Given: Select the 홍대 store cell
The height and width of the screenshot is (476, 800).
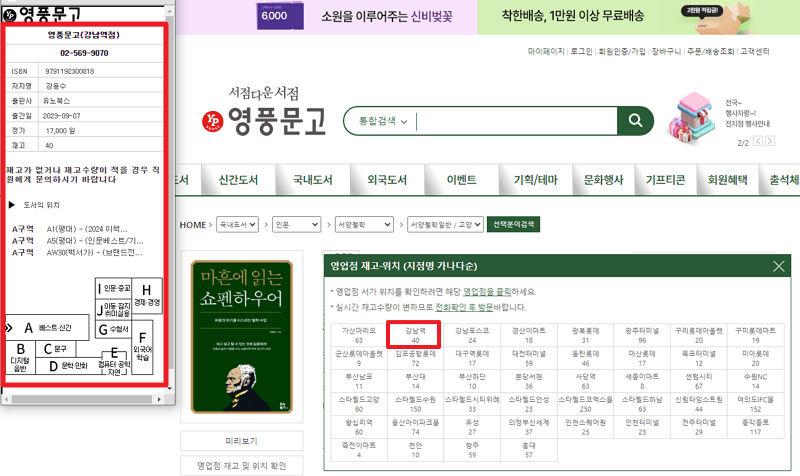Looking at the screenshot, I should point(529,449).
